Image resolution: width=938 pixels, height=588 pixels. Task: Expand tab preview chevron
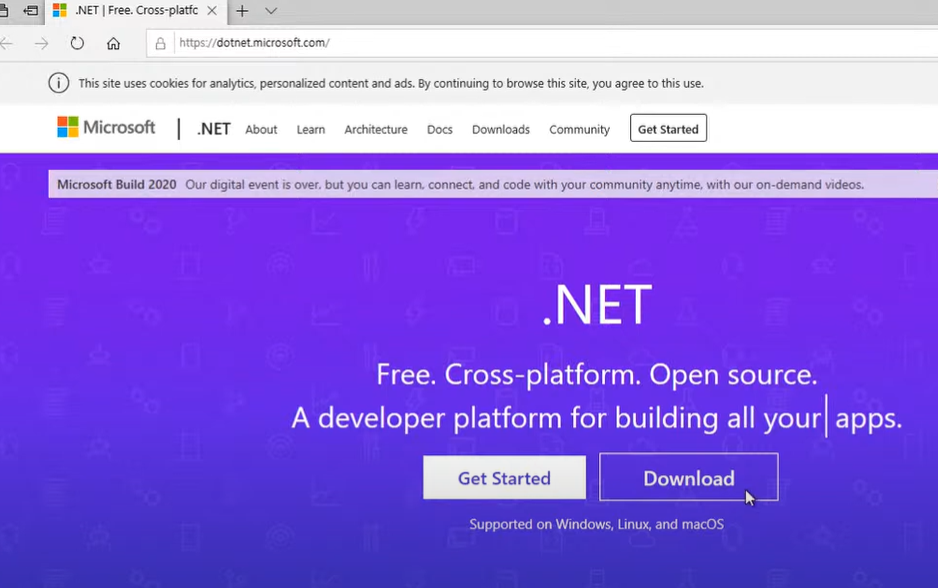pyautogui.click(x=271, y=11)
